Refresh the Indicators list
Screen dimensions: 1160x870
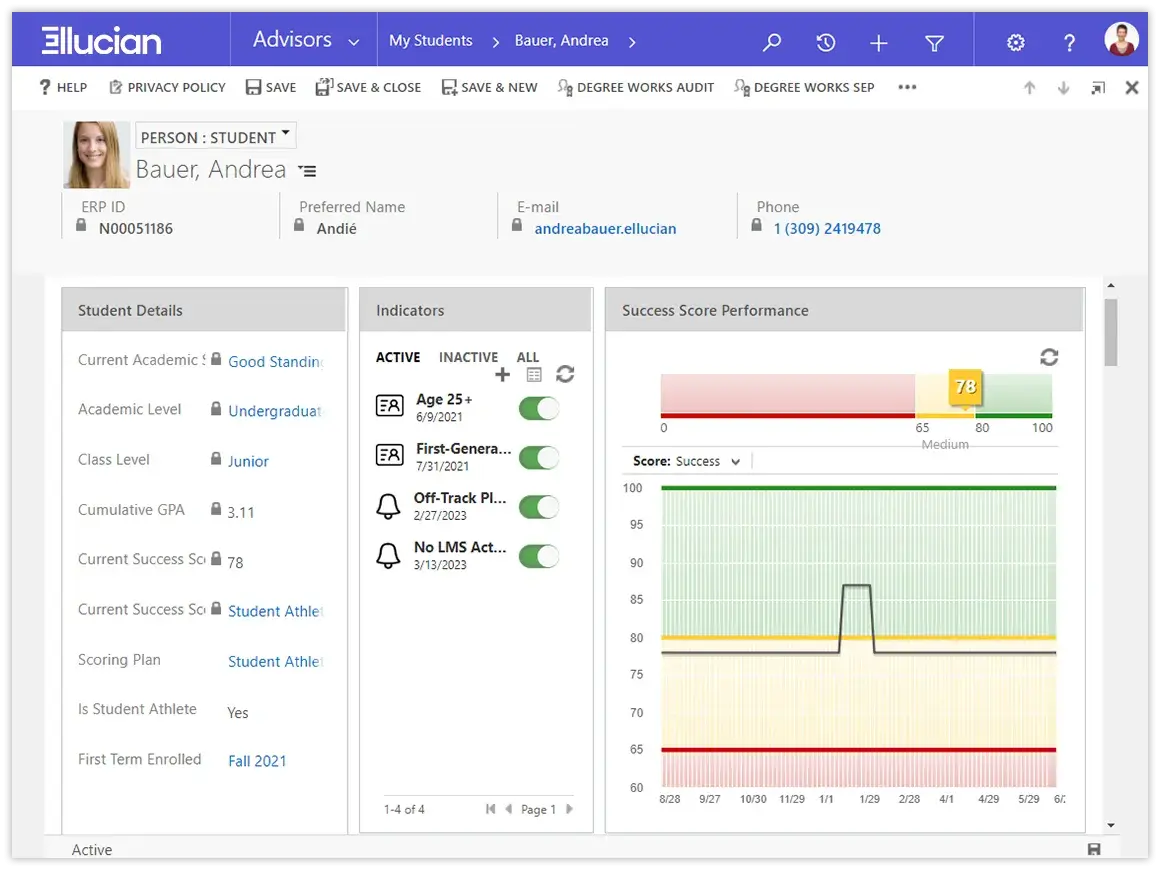tap(565, 374)
